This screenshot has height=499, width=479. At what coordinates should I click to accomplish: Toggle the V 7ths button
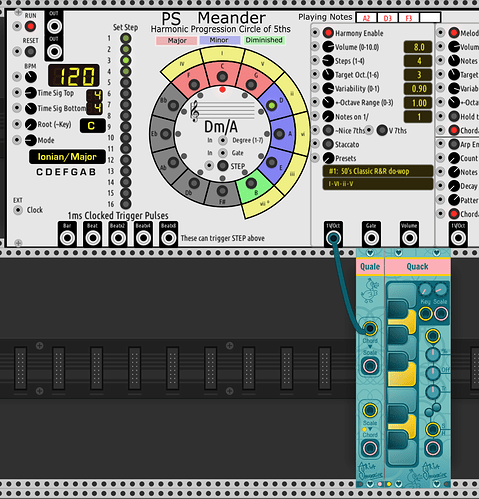[x=382, y=130]
